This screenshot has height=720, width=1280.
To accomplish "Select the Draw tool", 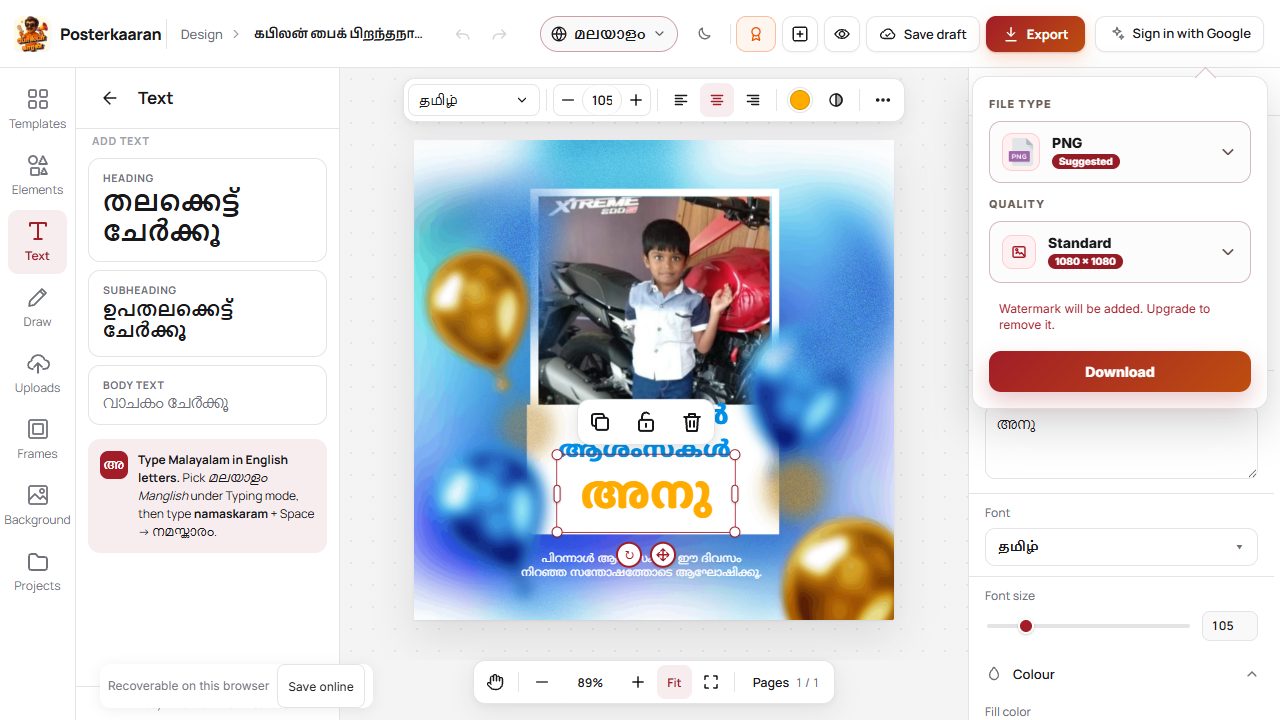I will tap(37, 308).
